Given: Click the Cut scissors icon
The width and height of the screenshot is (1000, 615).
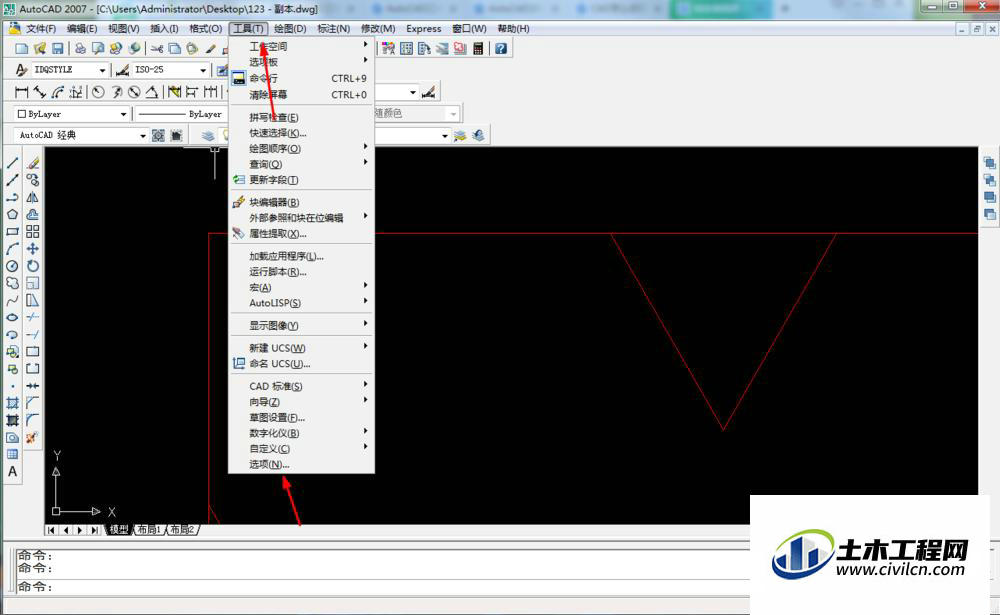Looking at the screenshot, I should tap(157, 48).
